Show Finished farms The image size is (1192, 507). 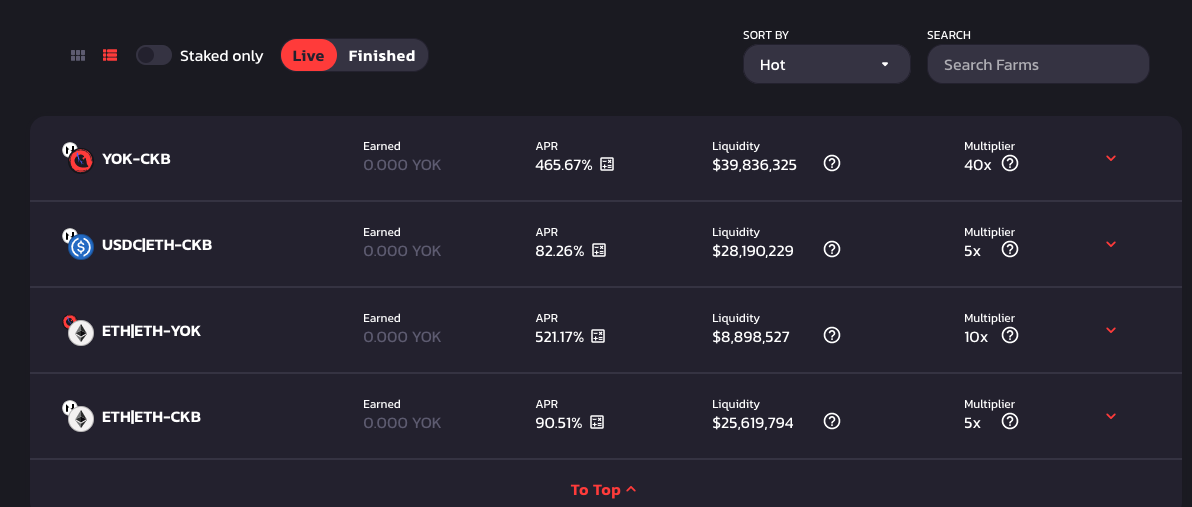click(x=382, y=55)
